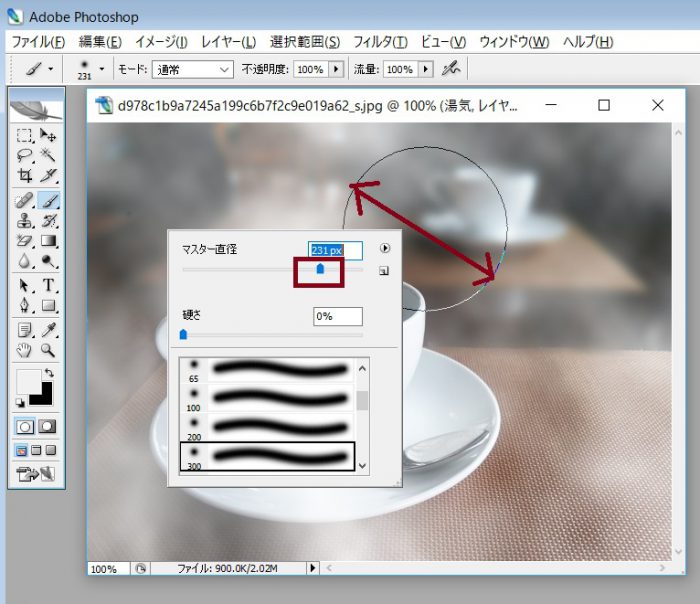Click the hardness percentage field
This screenshot has height=604, width=700.
click(338, 317)
